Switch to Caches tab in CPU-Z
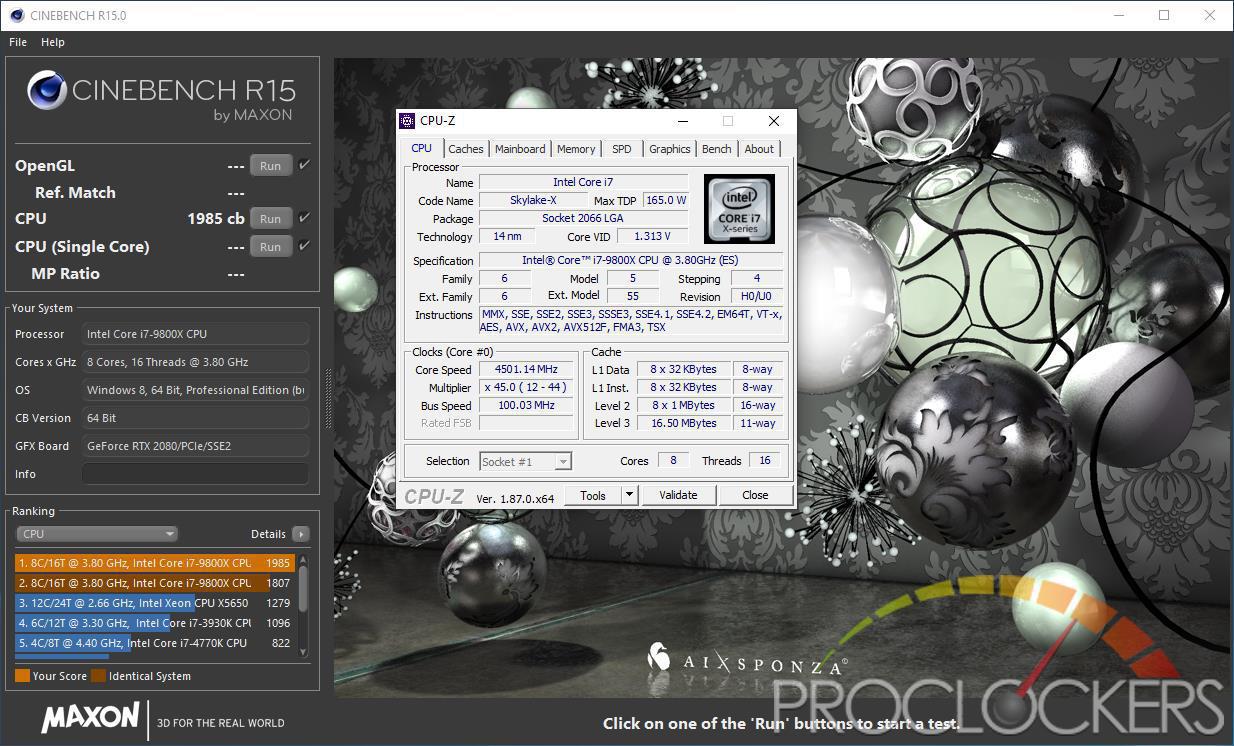This screenshot has height=746, width=1234. [466, 149]
